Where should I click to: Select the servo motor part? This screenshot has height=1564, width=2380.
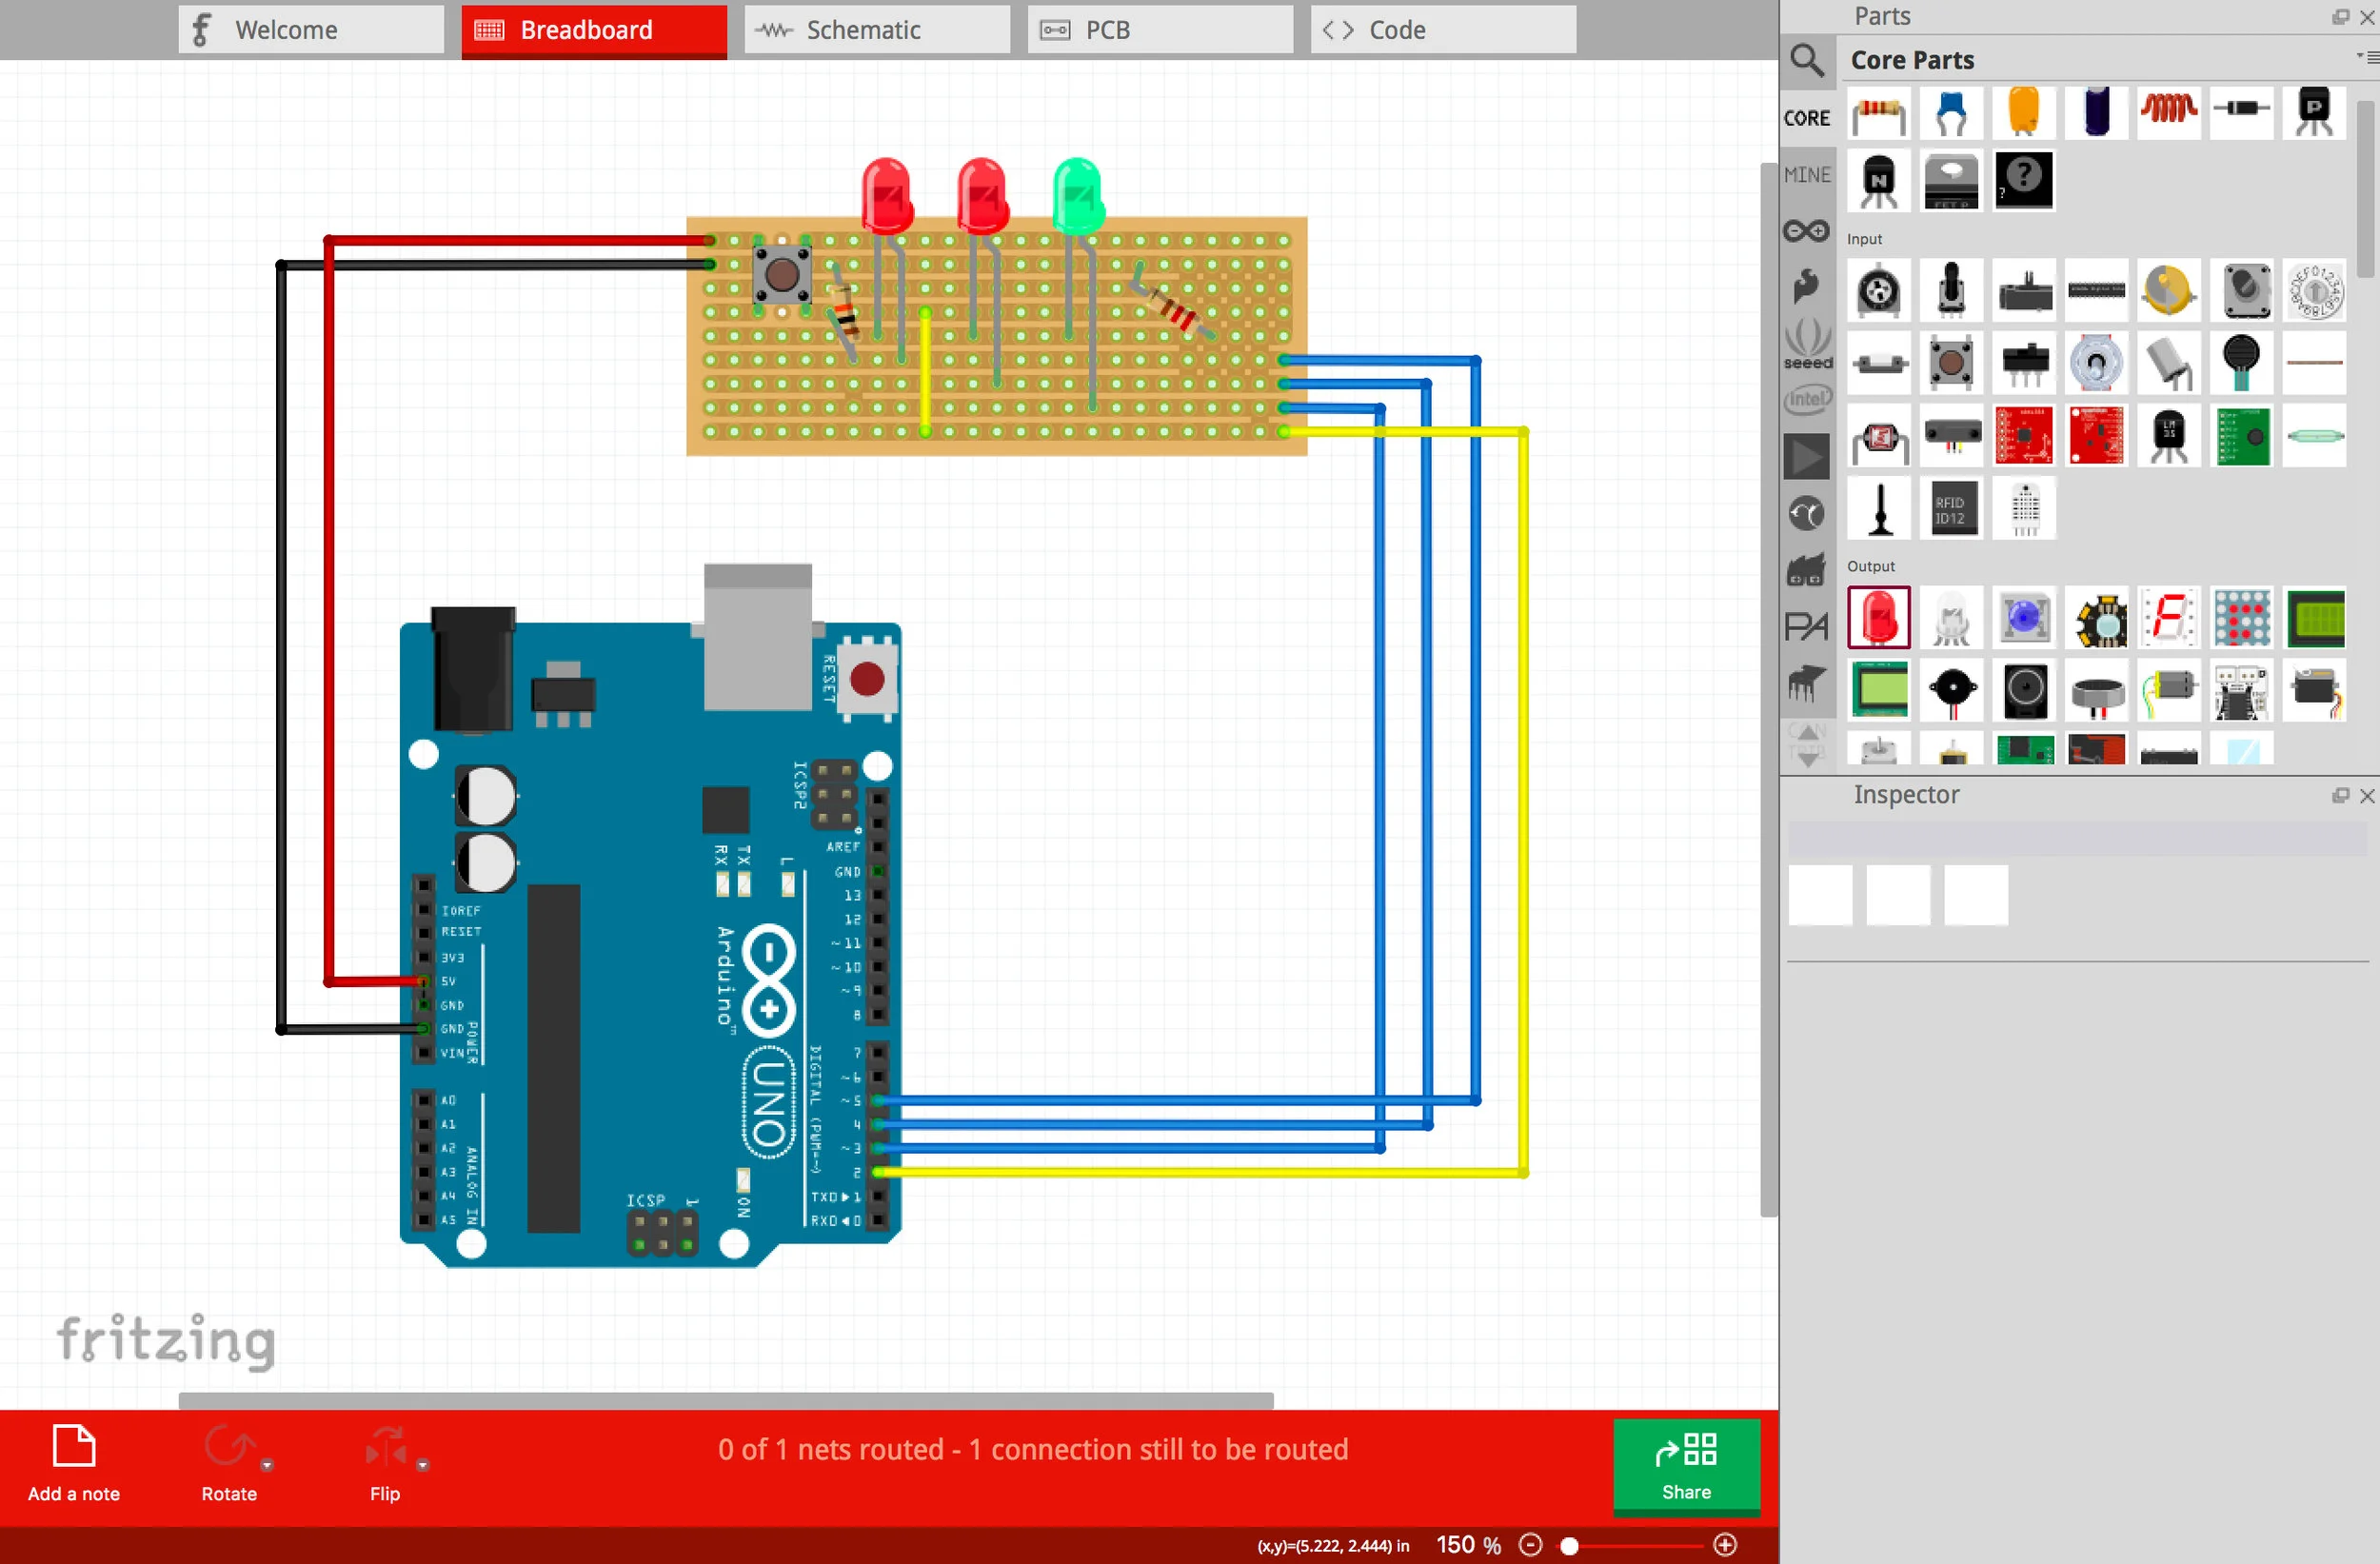point(2315,690)
